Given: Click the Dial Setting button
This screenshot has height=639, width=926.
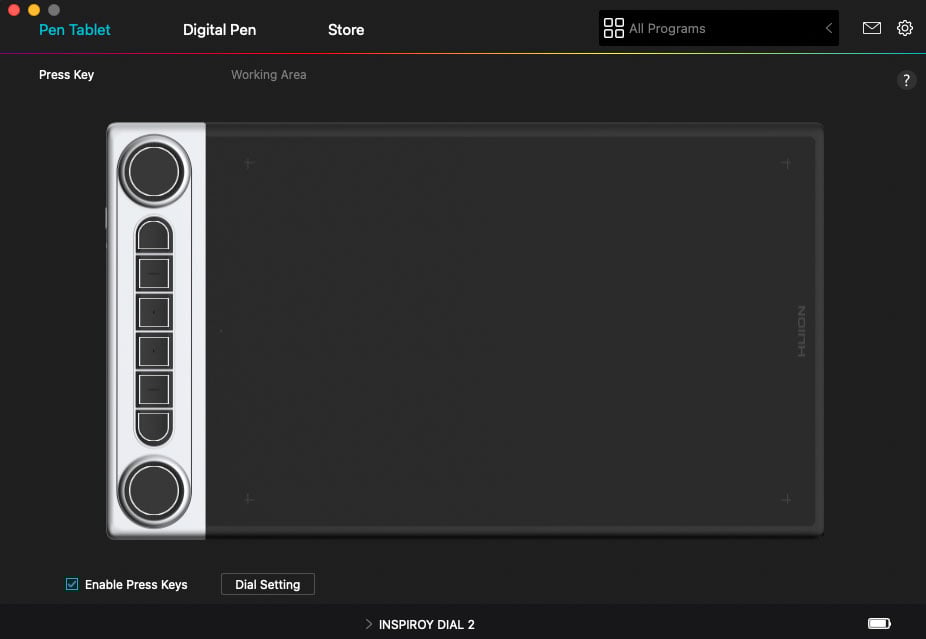Looking at the screenshot, I should (268, 584).
